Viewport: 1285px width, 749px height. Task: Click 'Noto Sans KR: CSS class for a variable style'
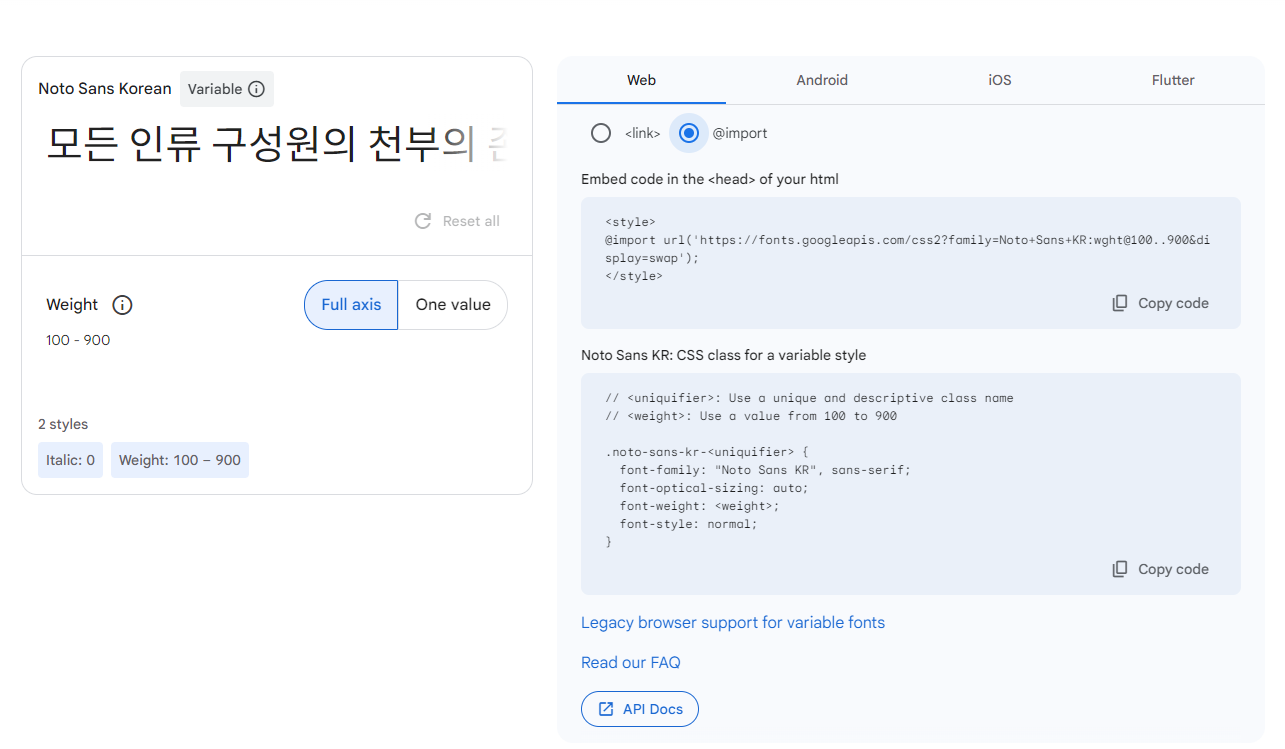(724, 355)
